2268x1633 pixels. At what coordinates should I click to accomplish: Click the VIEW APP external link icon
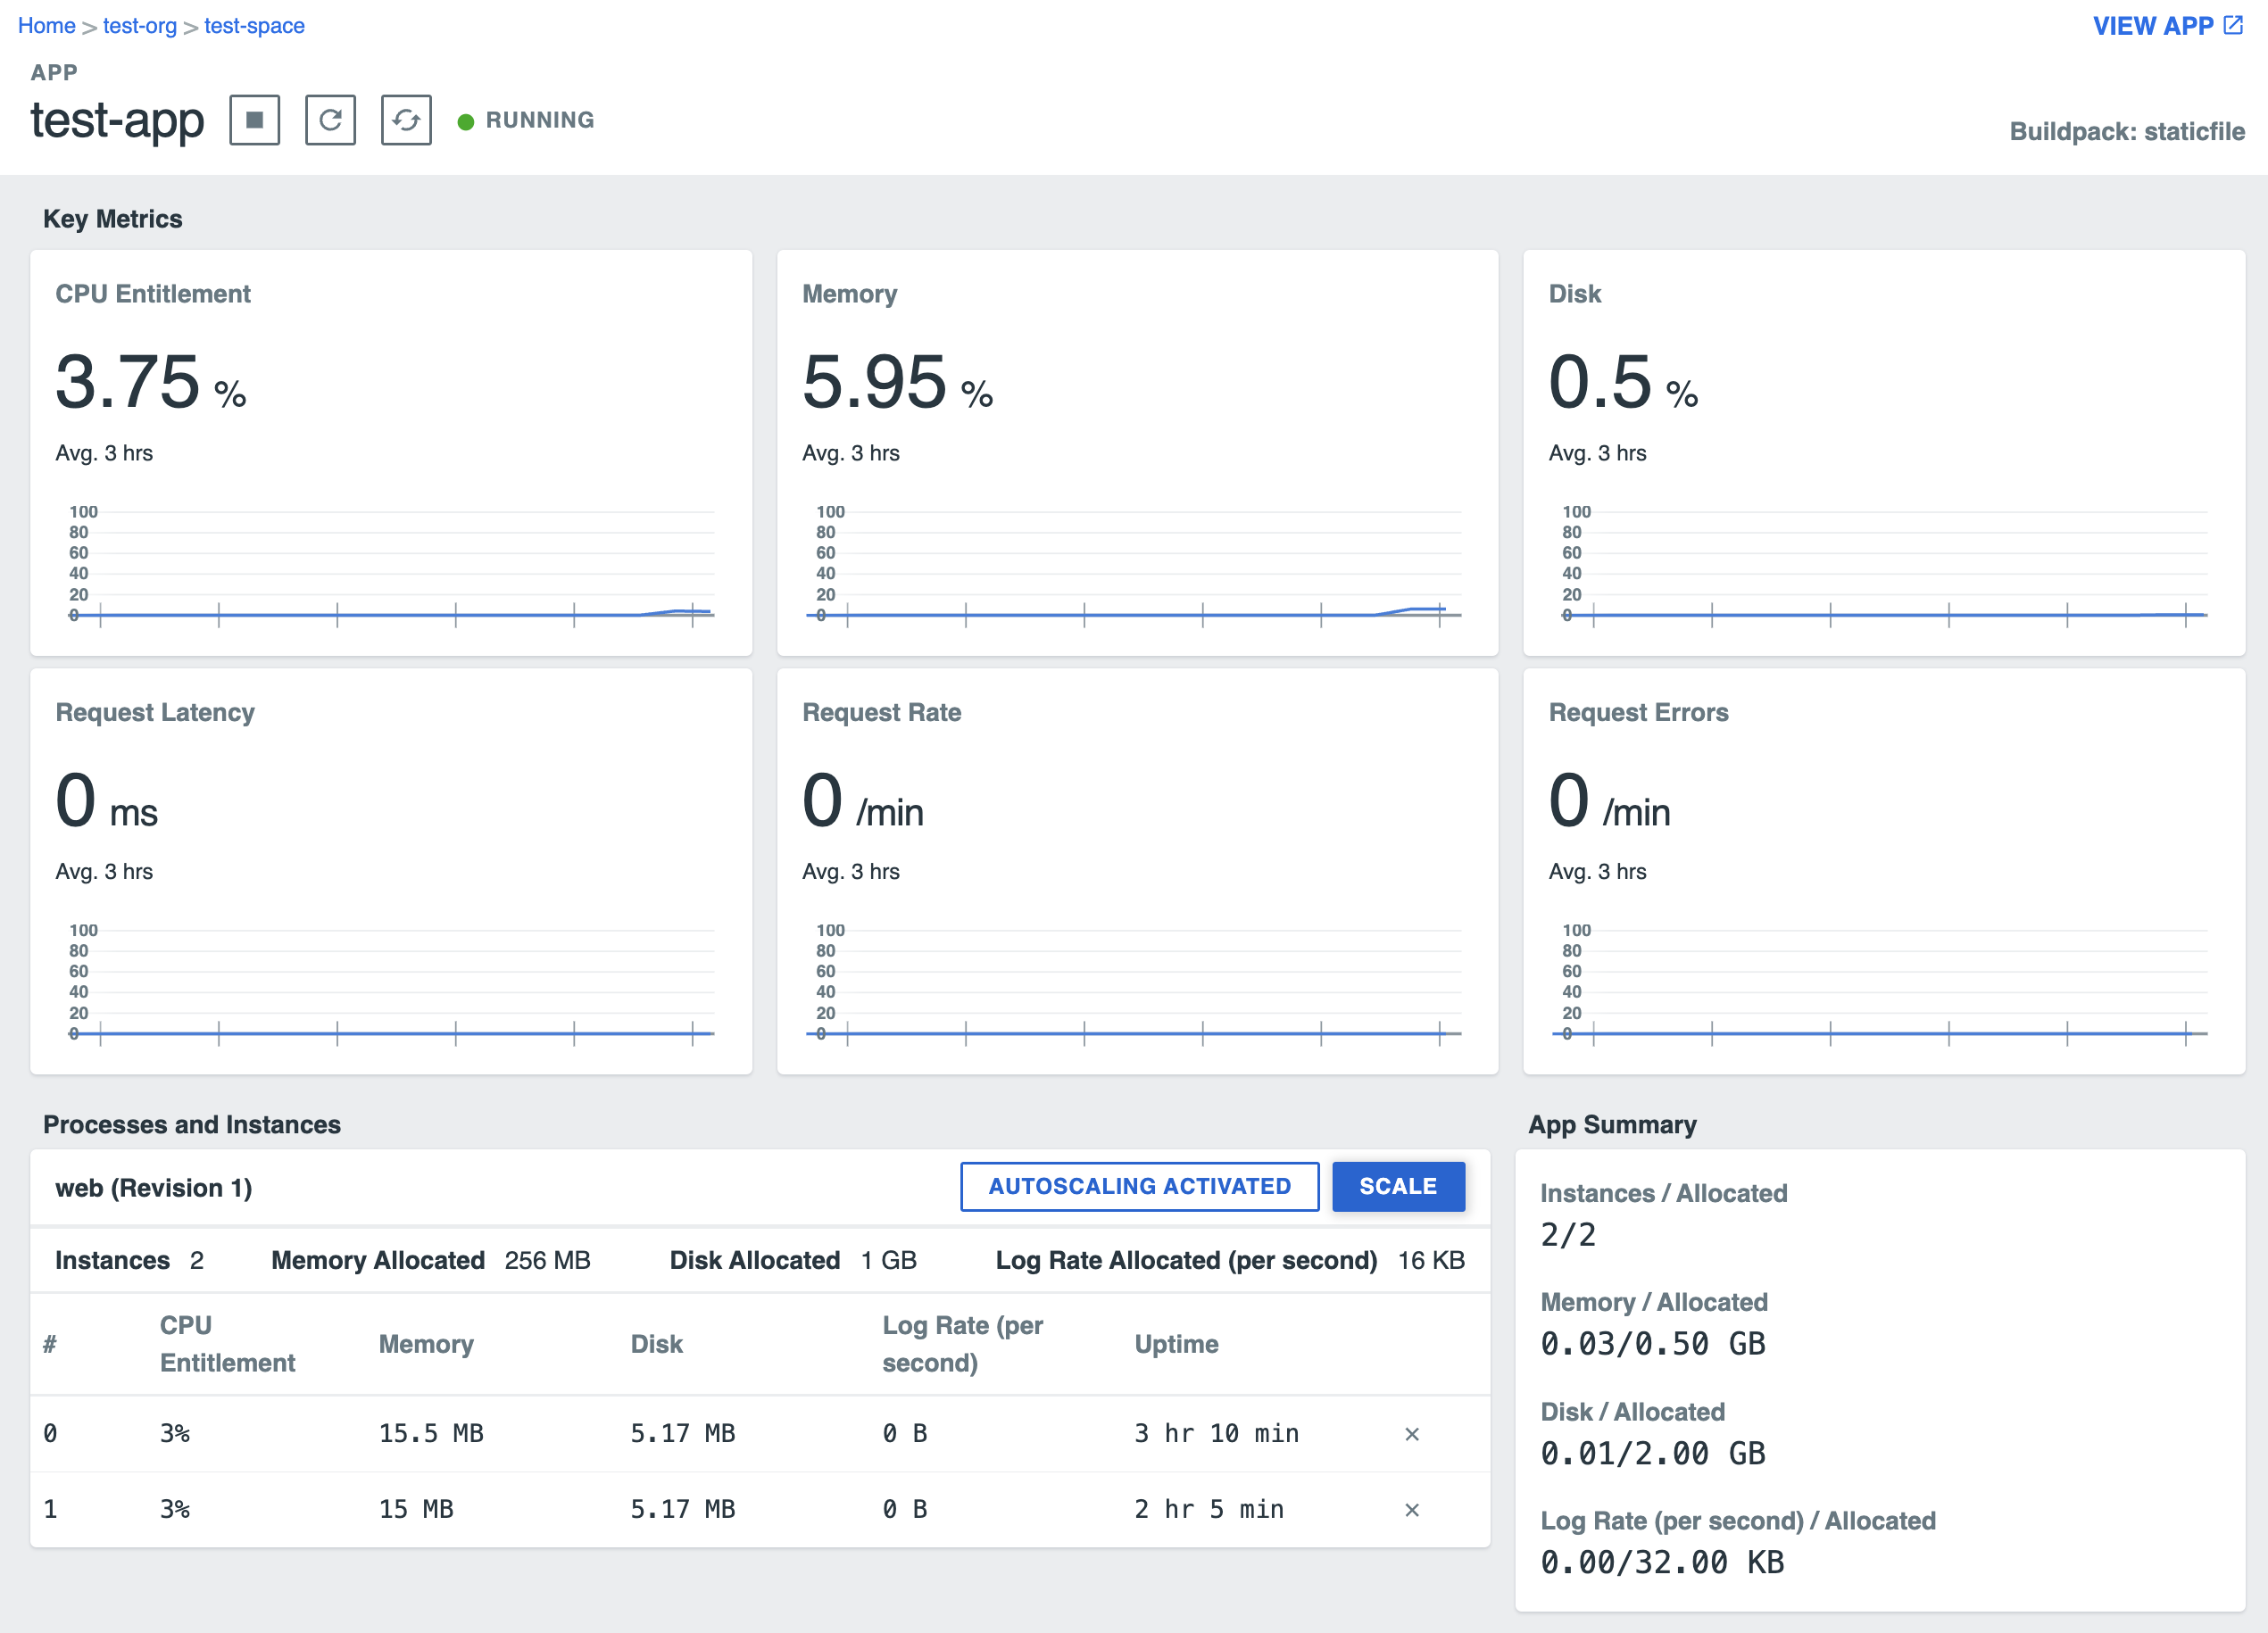click(2243, 25)
